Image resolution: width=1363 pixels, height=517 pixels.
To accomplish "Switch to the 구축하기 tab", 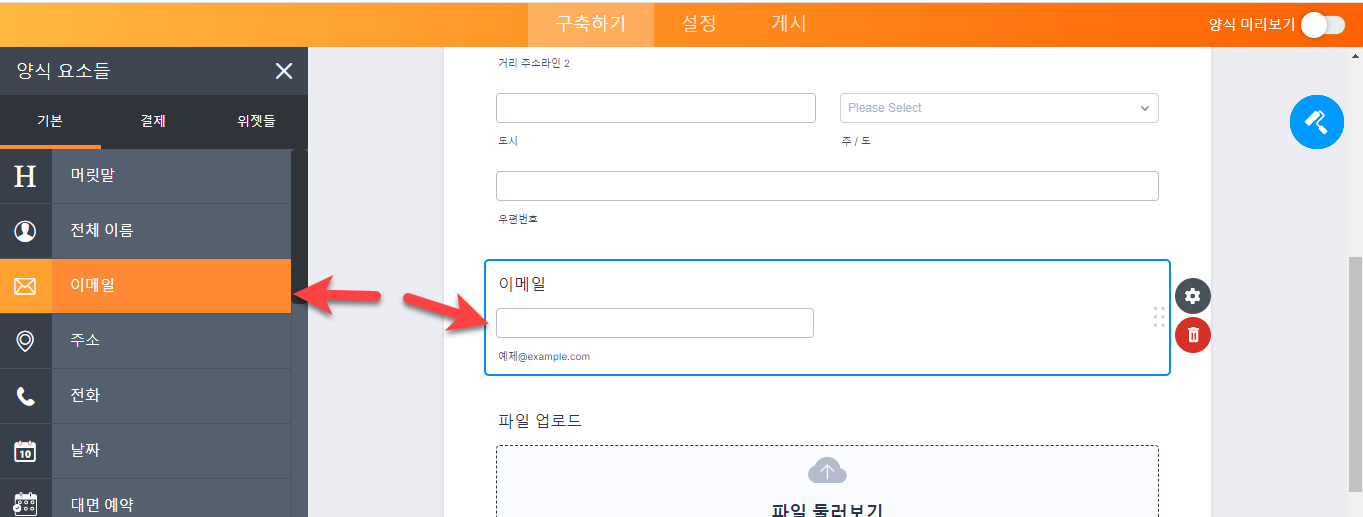I will pyautogui.click(x=591, y=24).
